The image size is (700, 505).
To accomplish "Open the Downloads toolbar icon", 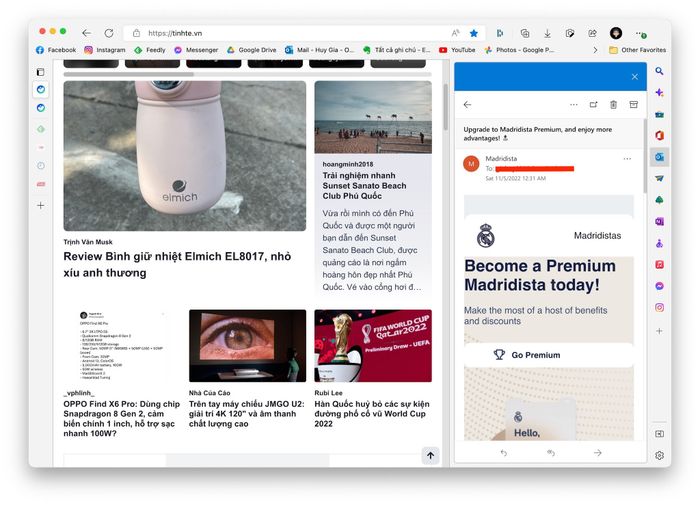I will click(x=547, y=33).
